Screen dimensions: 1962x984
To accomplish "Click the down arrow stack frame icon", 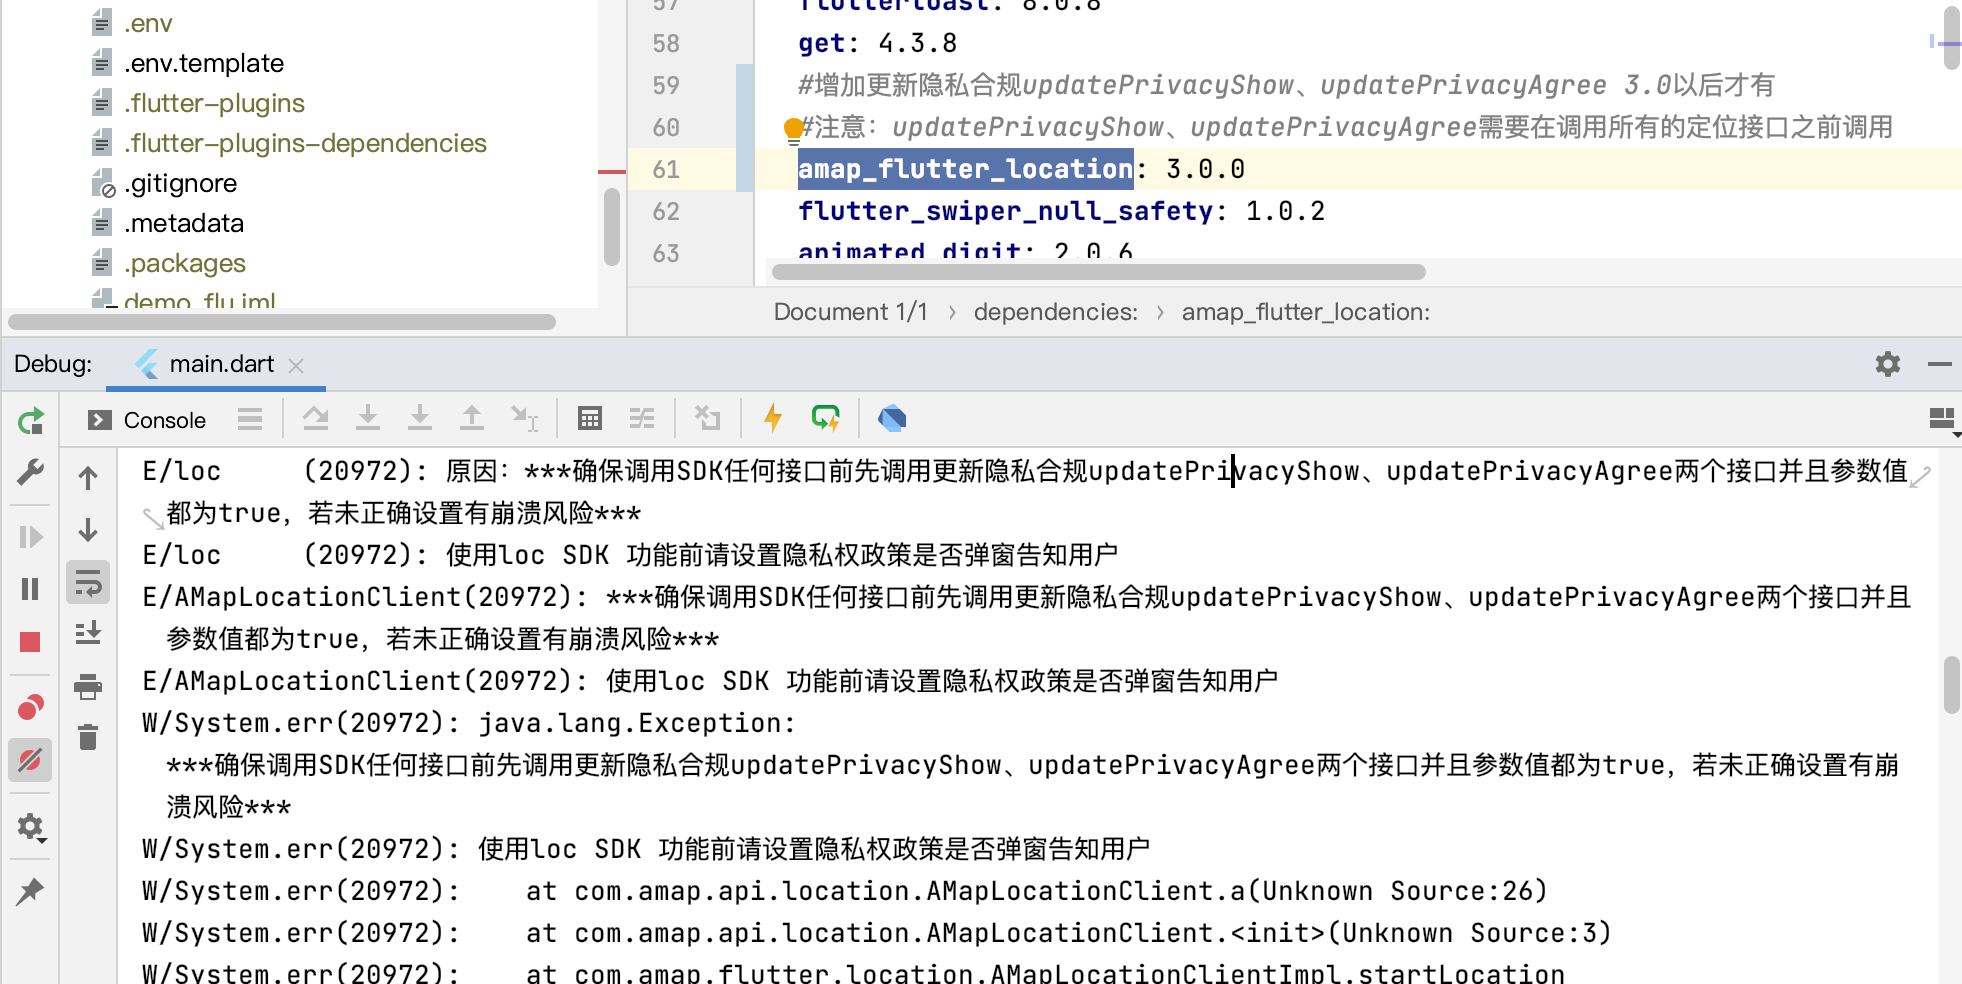I will pos(88,530).
